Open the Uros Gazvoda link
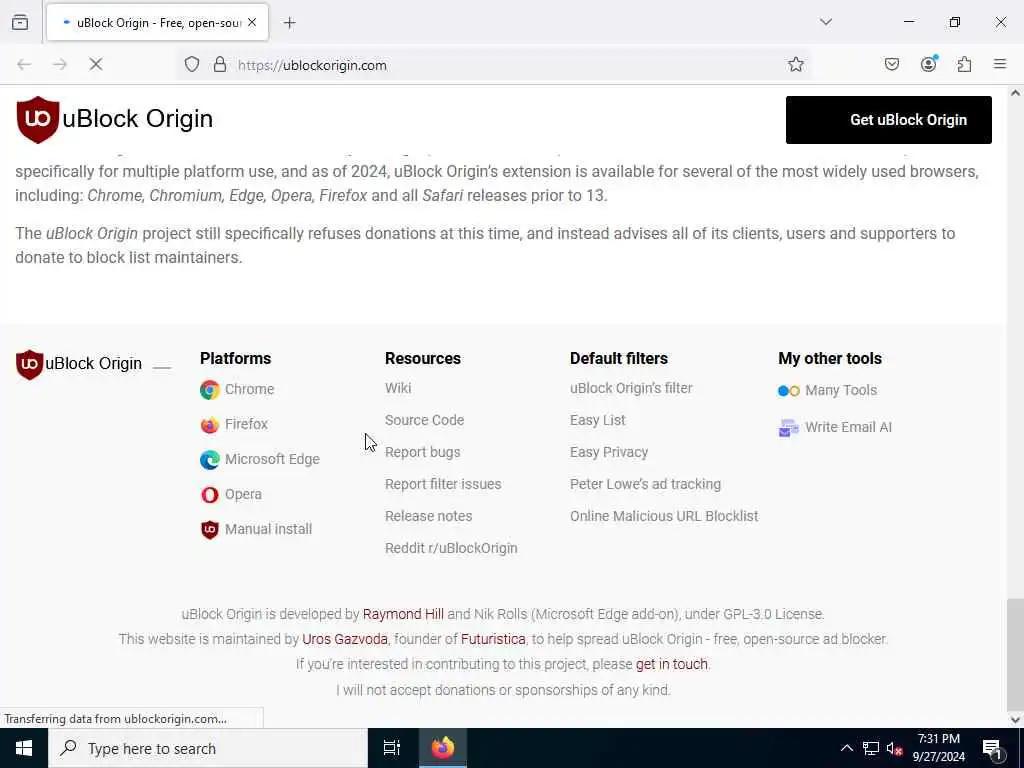1024x768 pixels. (345, 639)
